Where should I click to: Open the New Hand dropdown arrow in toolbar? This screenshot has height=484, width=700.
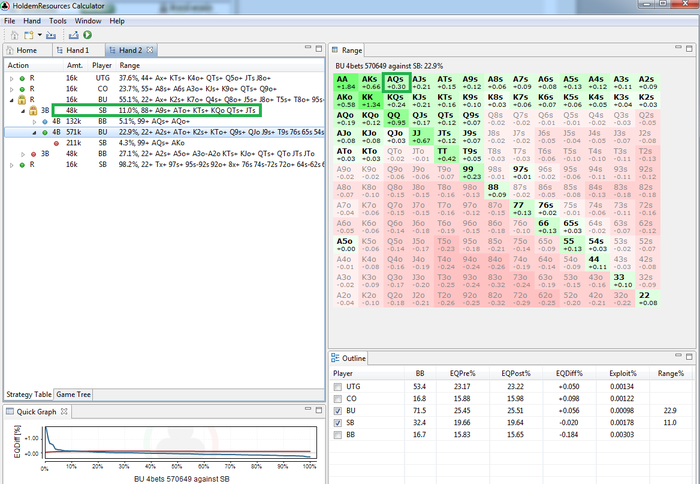(39, 35)
